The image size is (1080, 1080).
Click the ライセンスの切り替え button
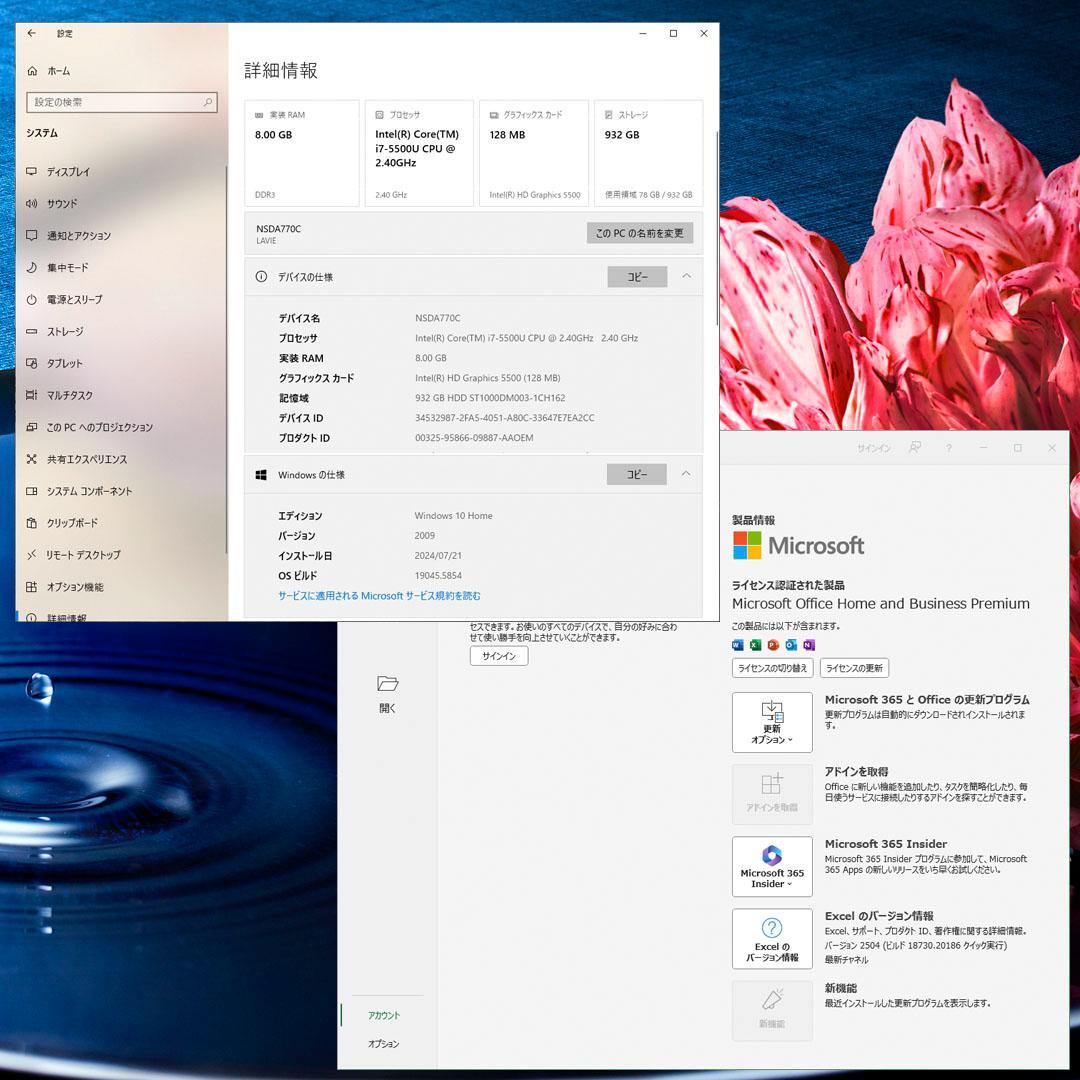click(x=775, y=668)
